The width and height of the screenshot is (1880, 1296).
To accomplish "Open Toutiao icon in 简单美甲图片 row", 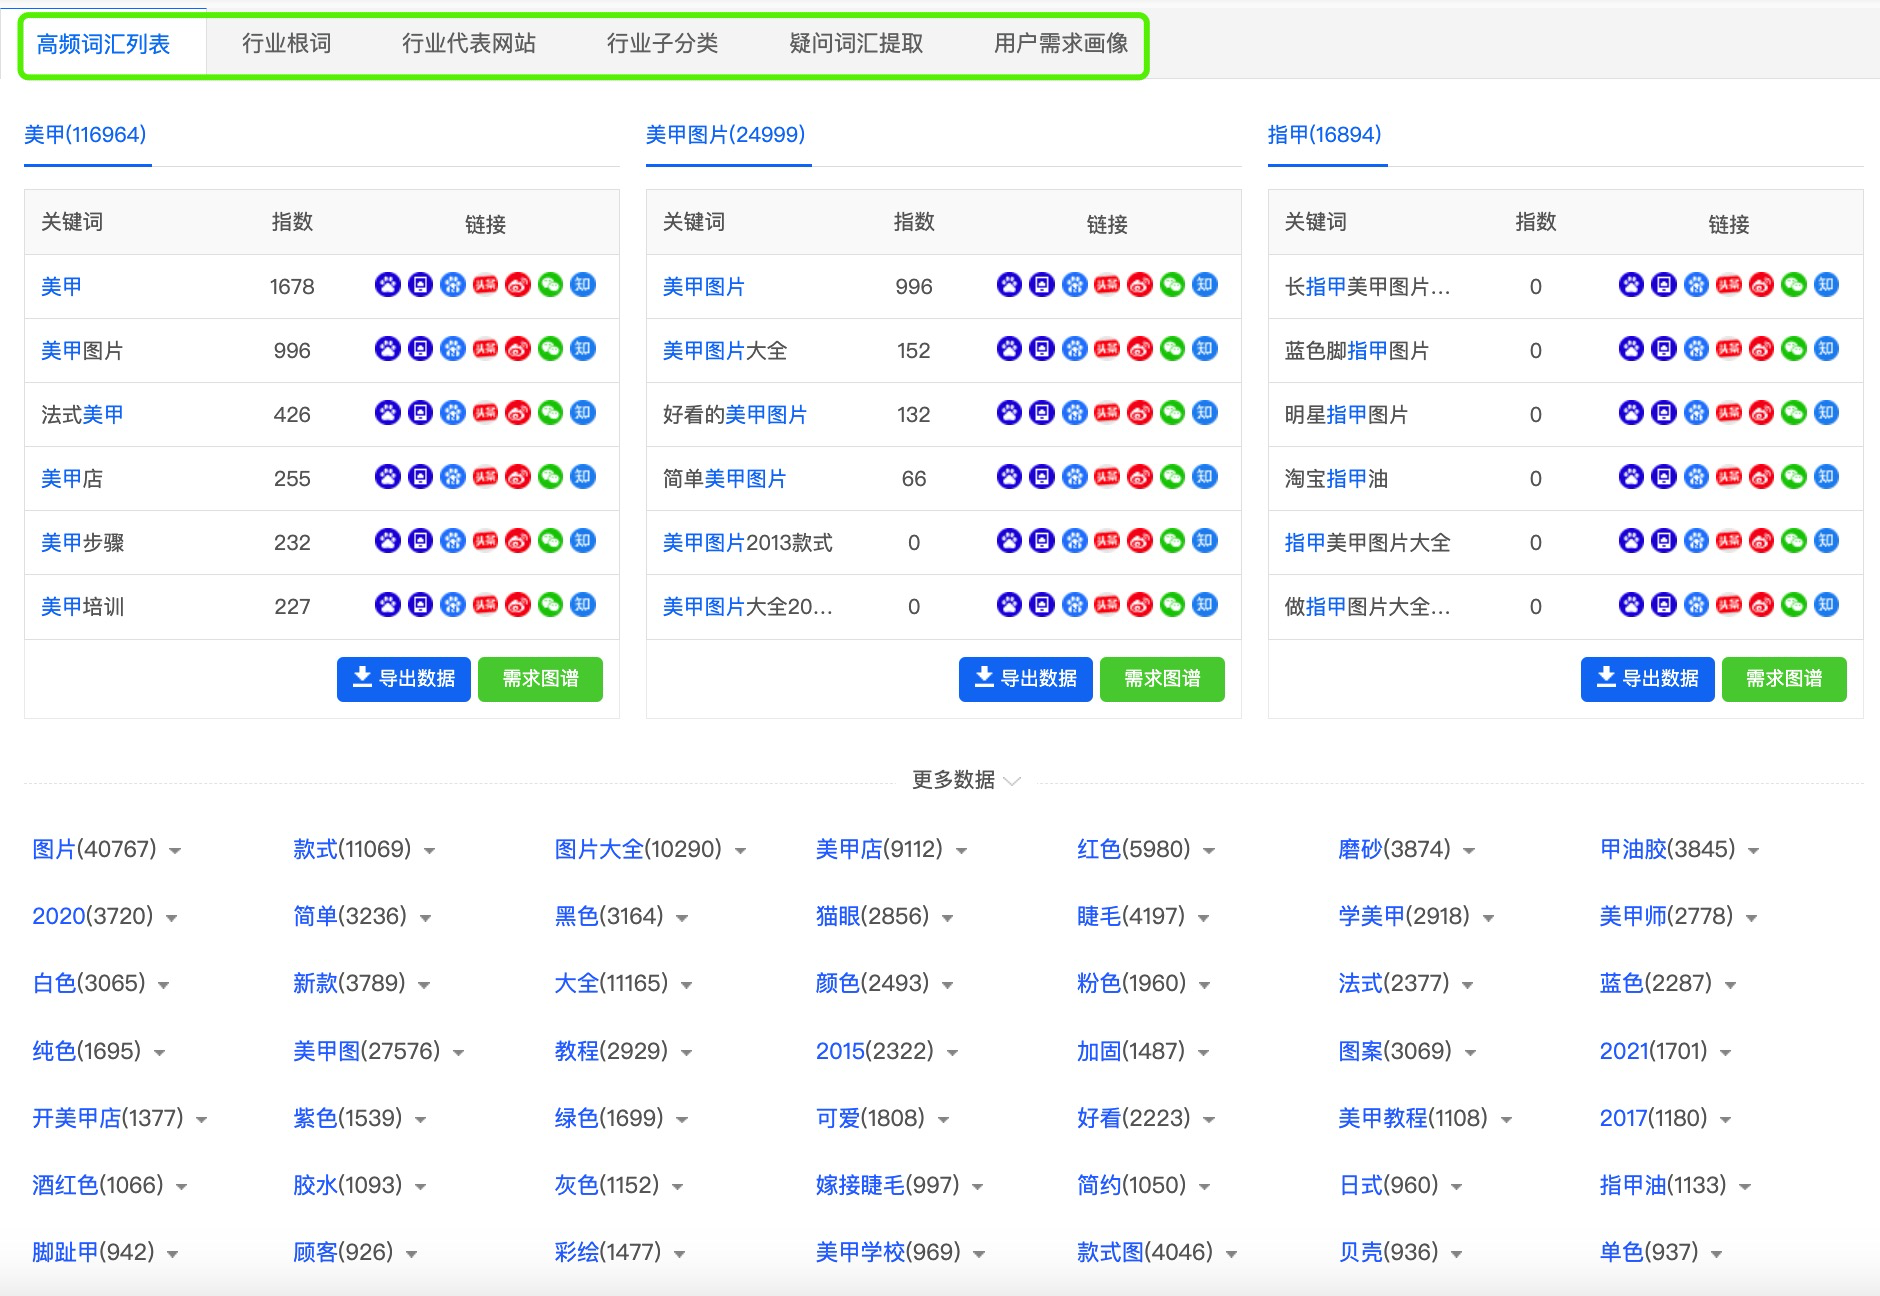I will coord(1107,477).
